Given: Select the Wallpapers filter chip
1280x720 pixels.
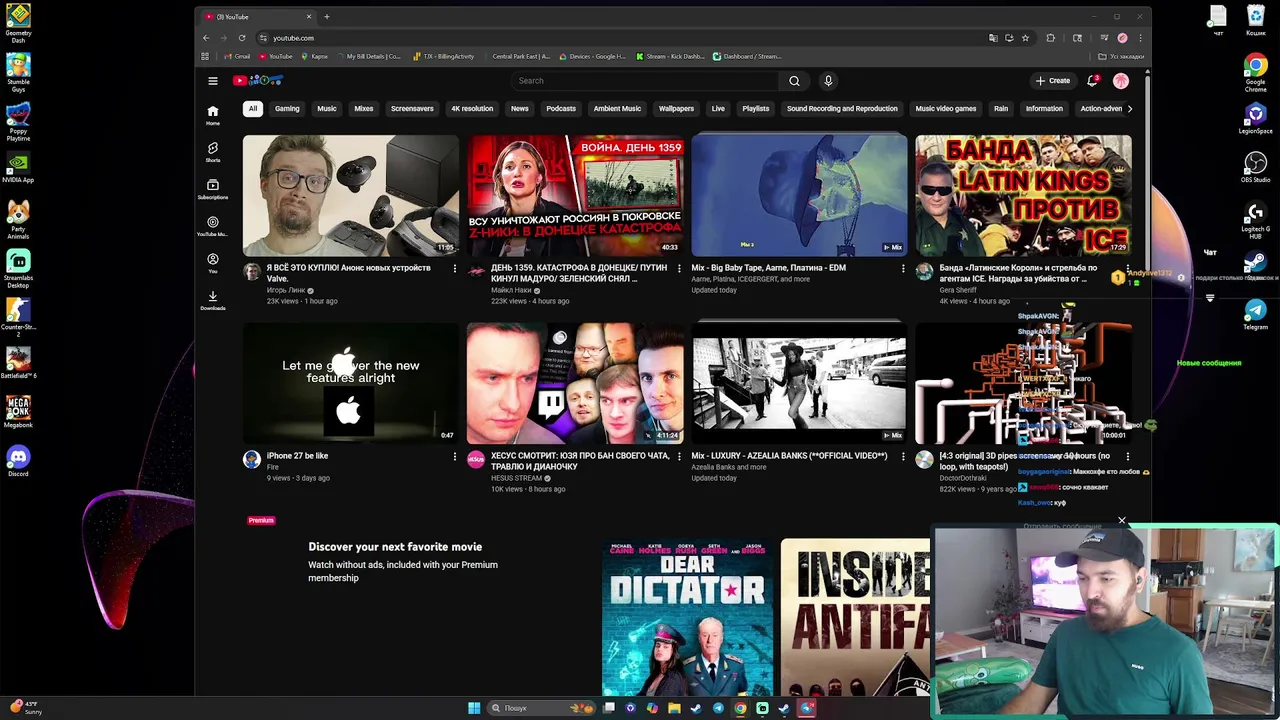Looking at the screenshot, I should click(676, 108).
